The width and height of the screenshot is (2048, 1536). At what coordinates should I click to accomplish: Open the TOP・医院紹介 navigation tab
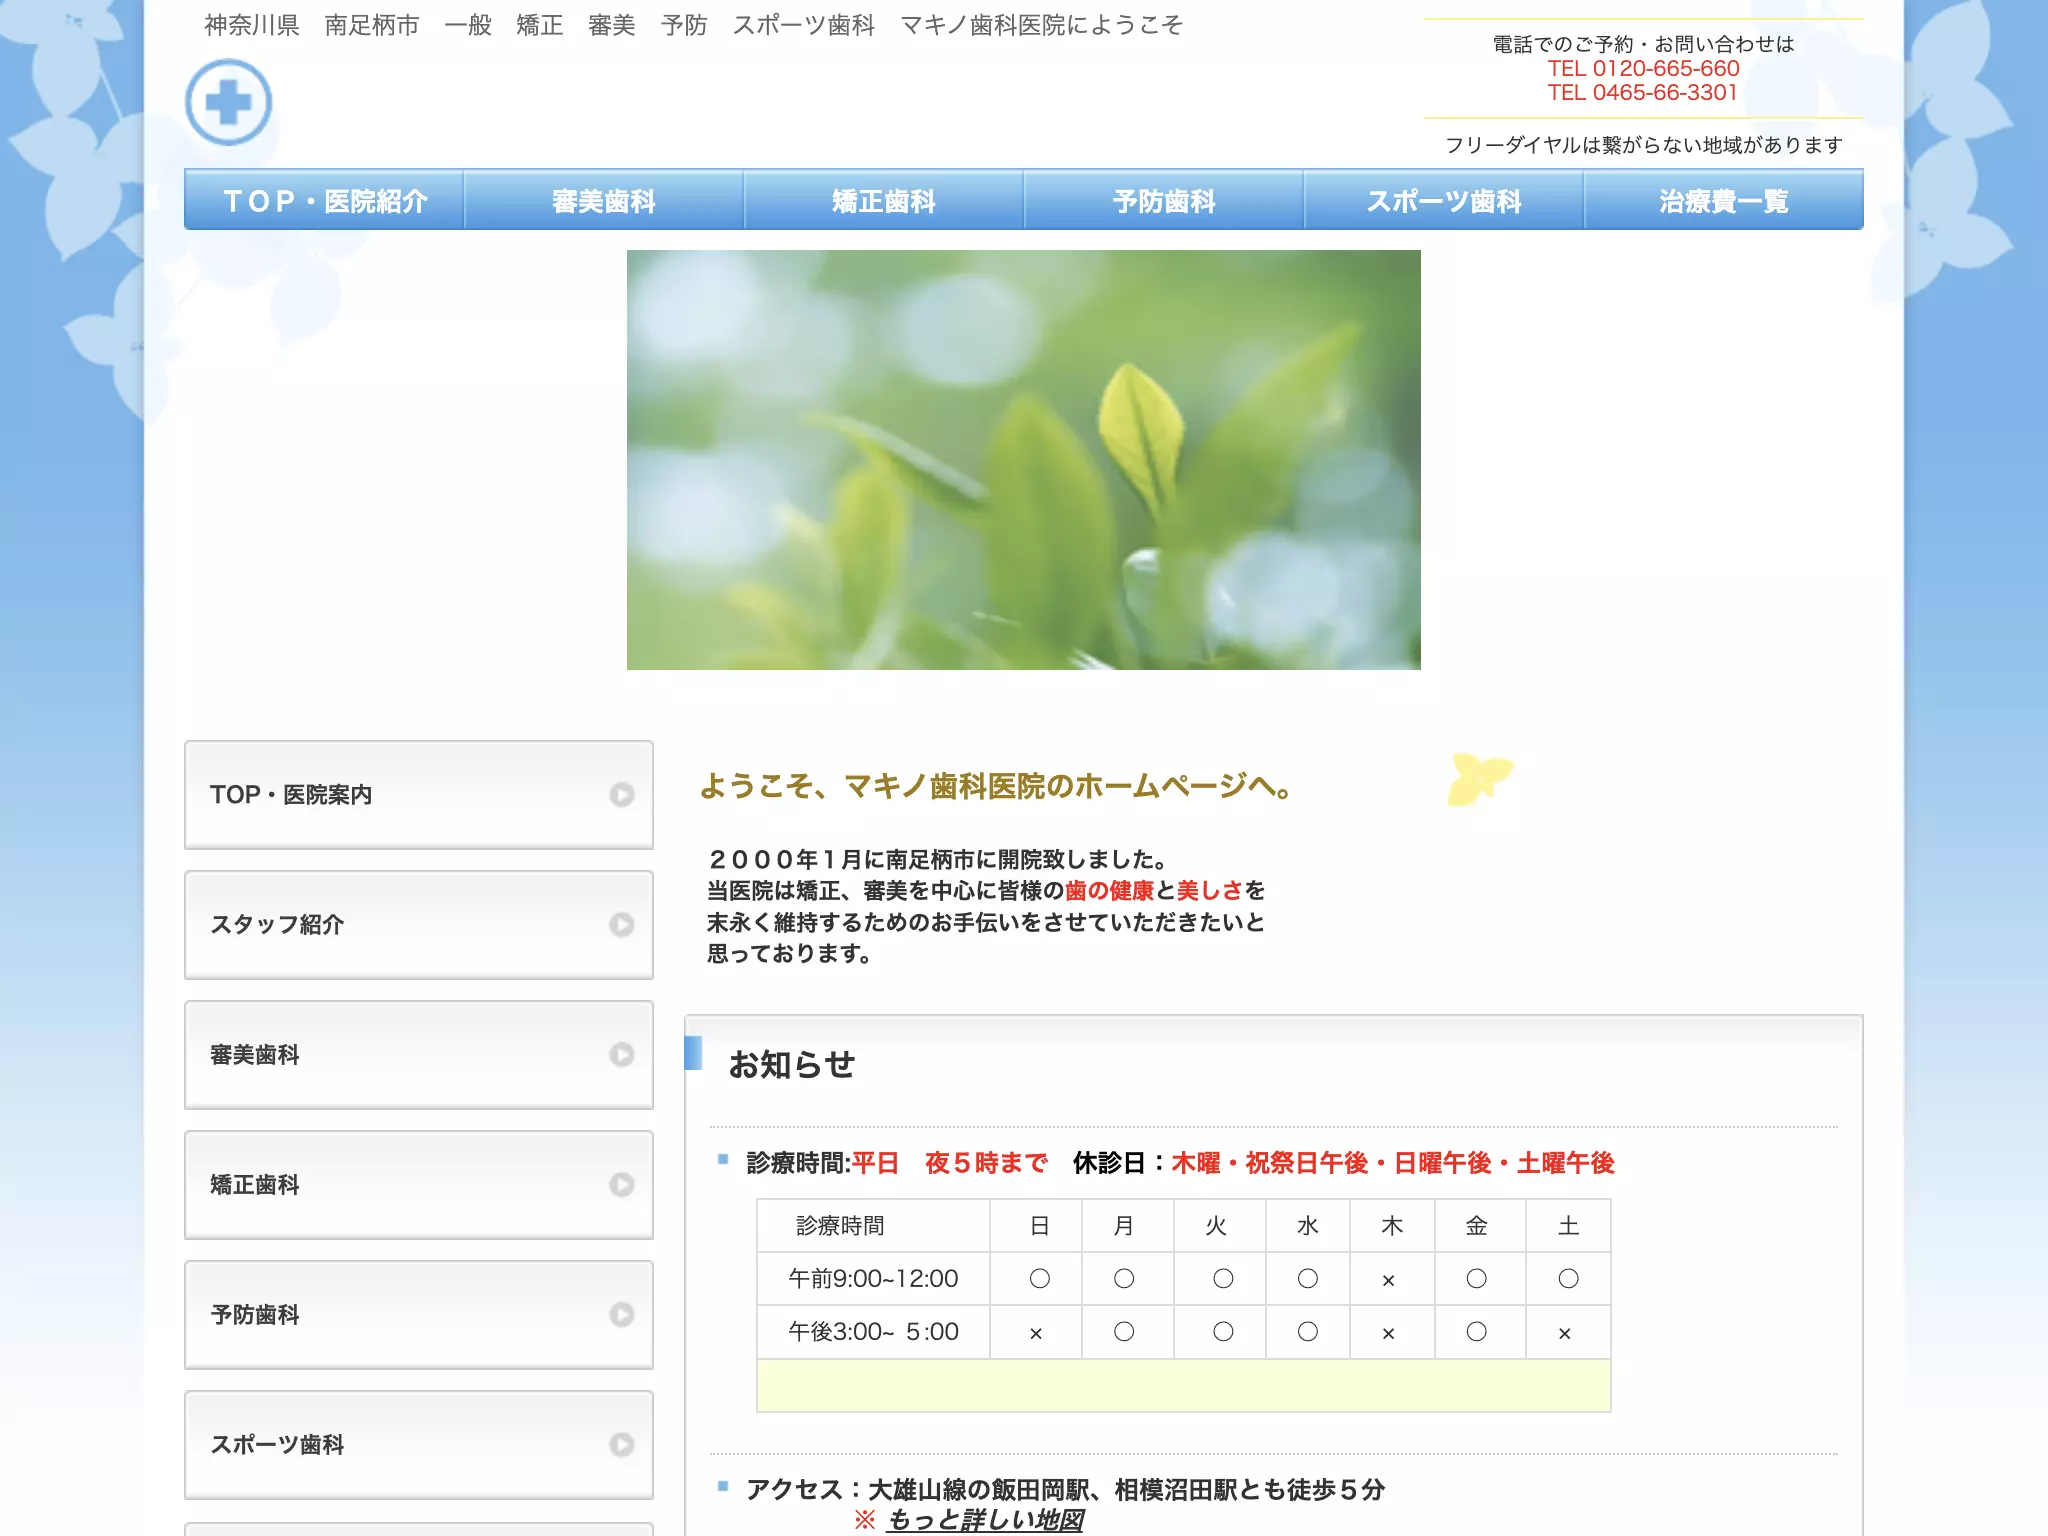point(324,200)
